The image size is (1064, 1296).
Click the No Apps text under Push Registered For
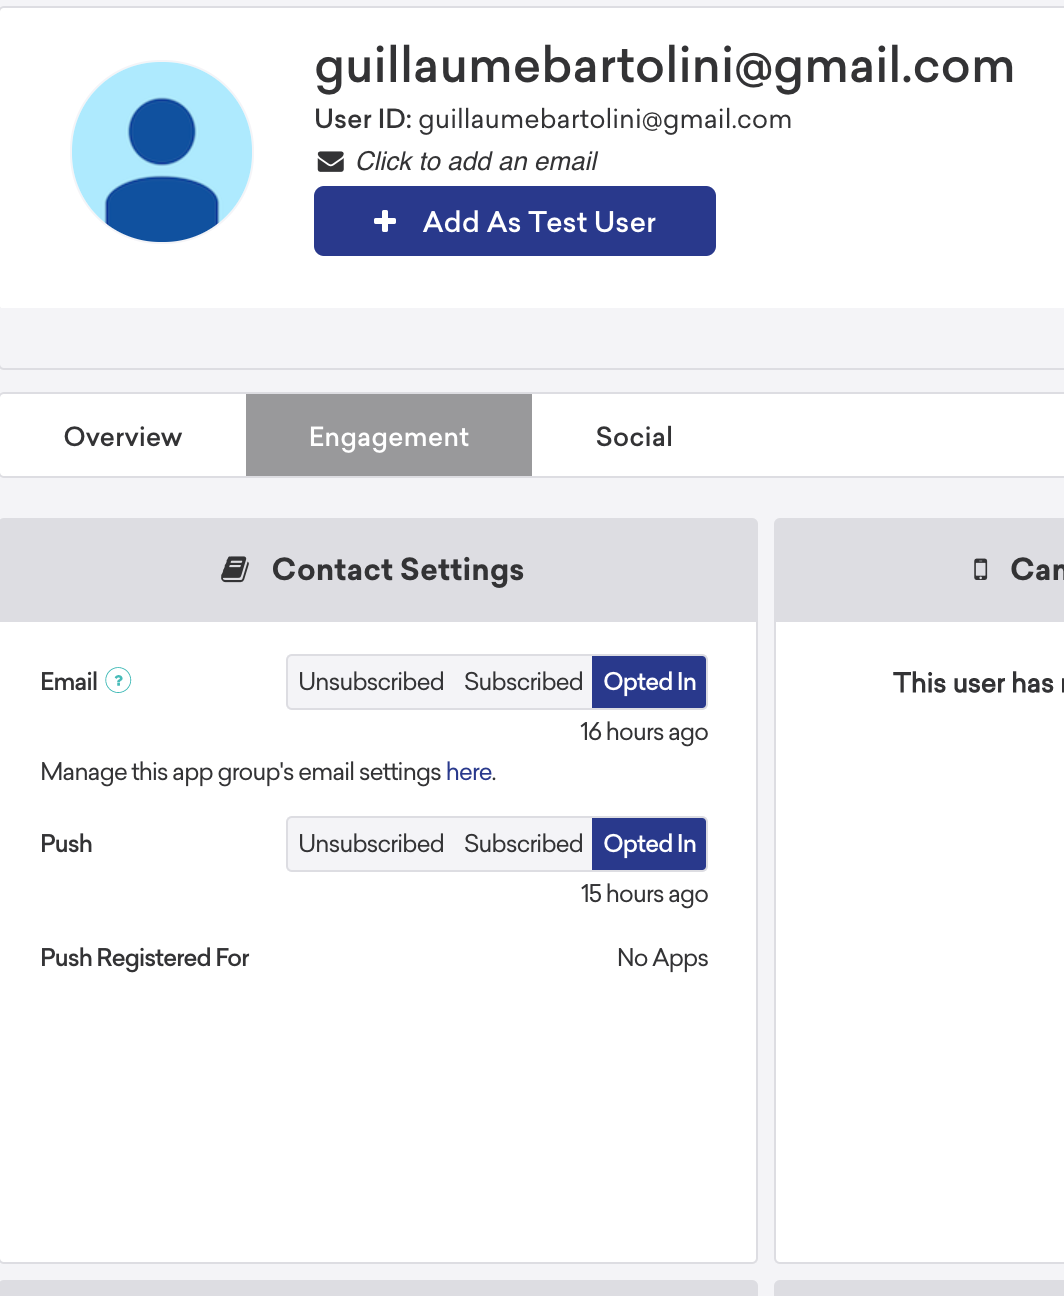[x=662, y=957]
